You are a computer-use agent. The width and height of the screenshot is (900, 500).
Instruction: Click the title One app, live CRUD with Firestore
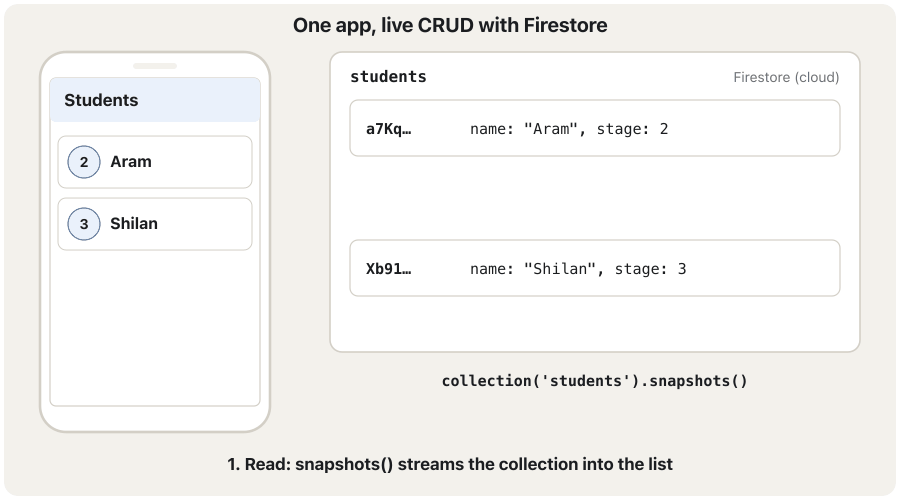[x=450, y=25]
